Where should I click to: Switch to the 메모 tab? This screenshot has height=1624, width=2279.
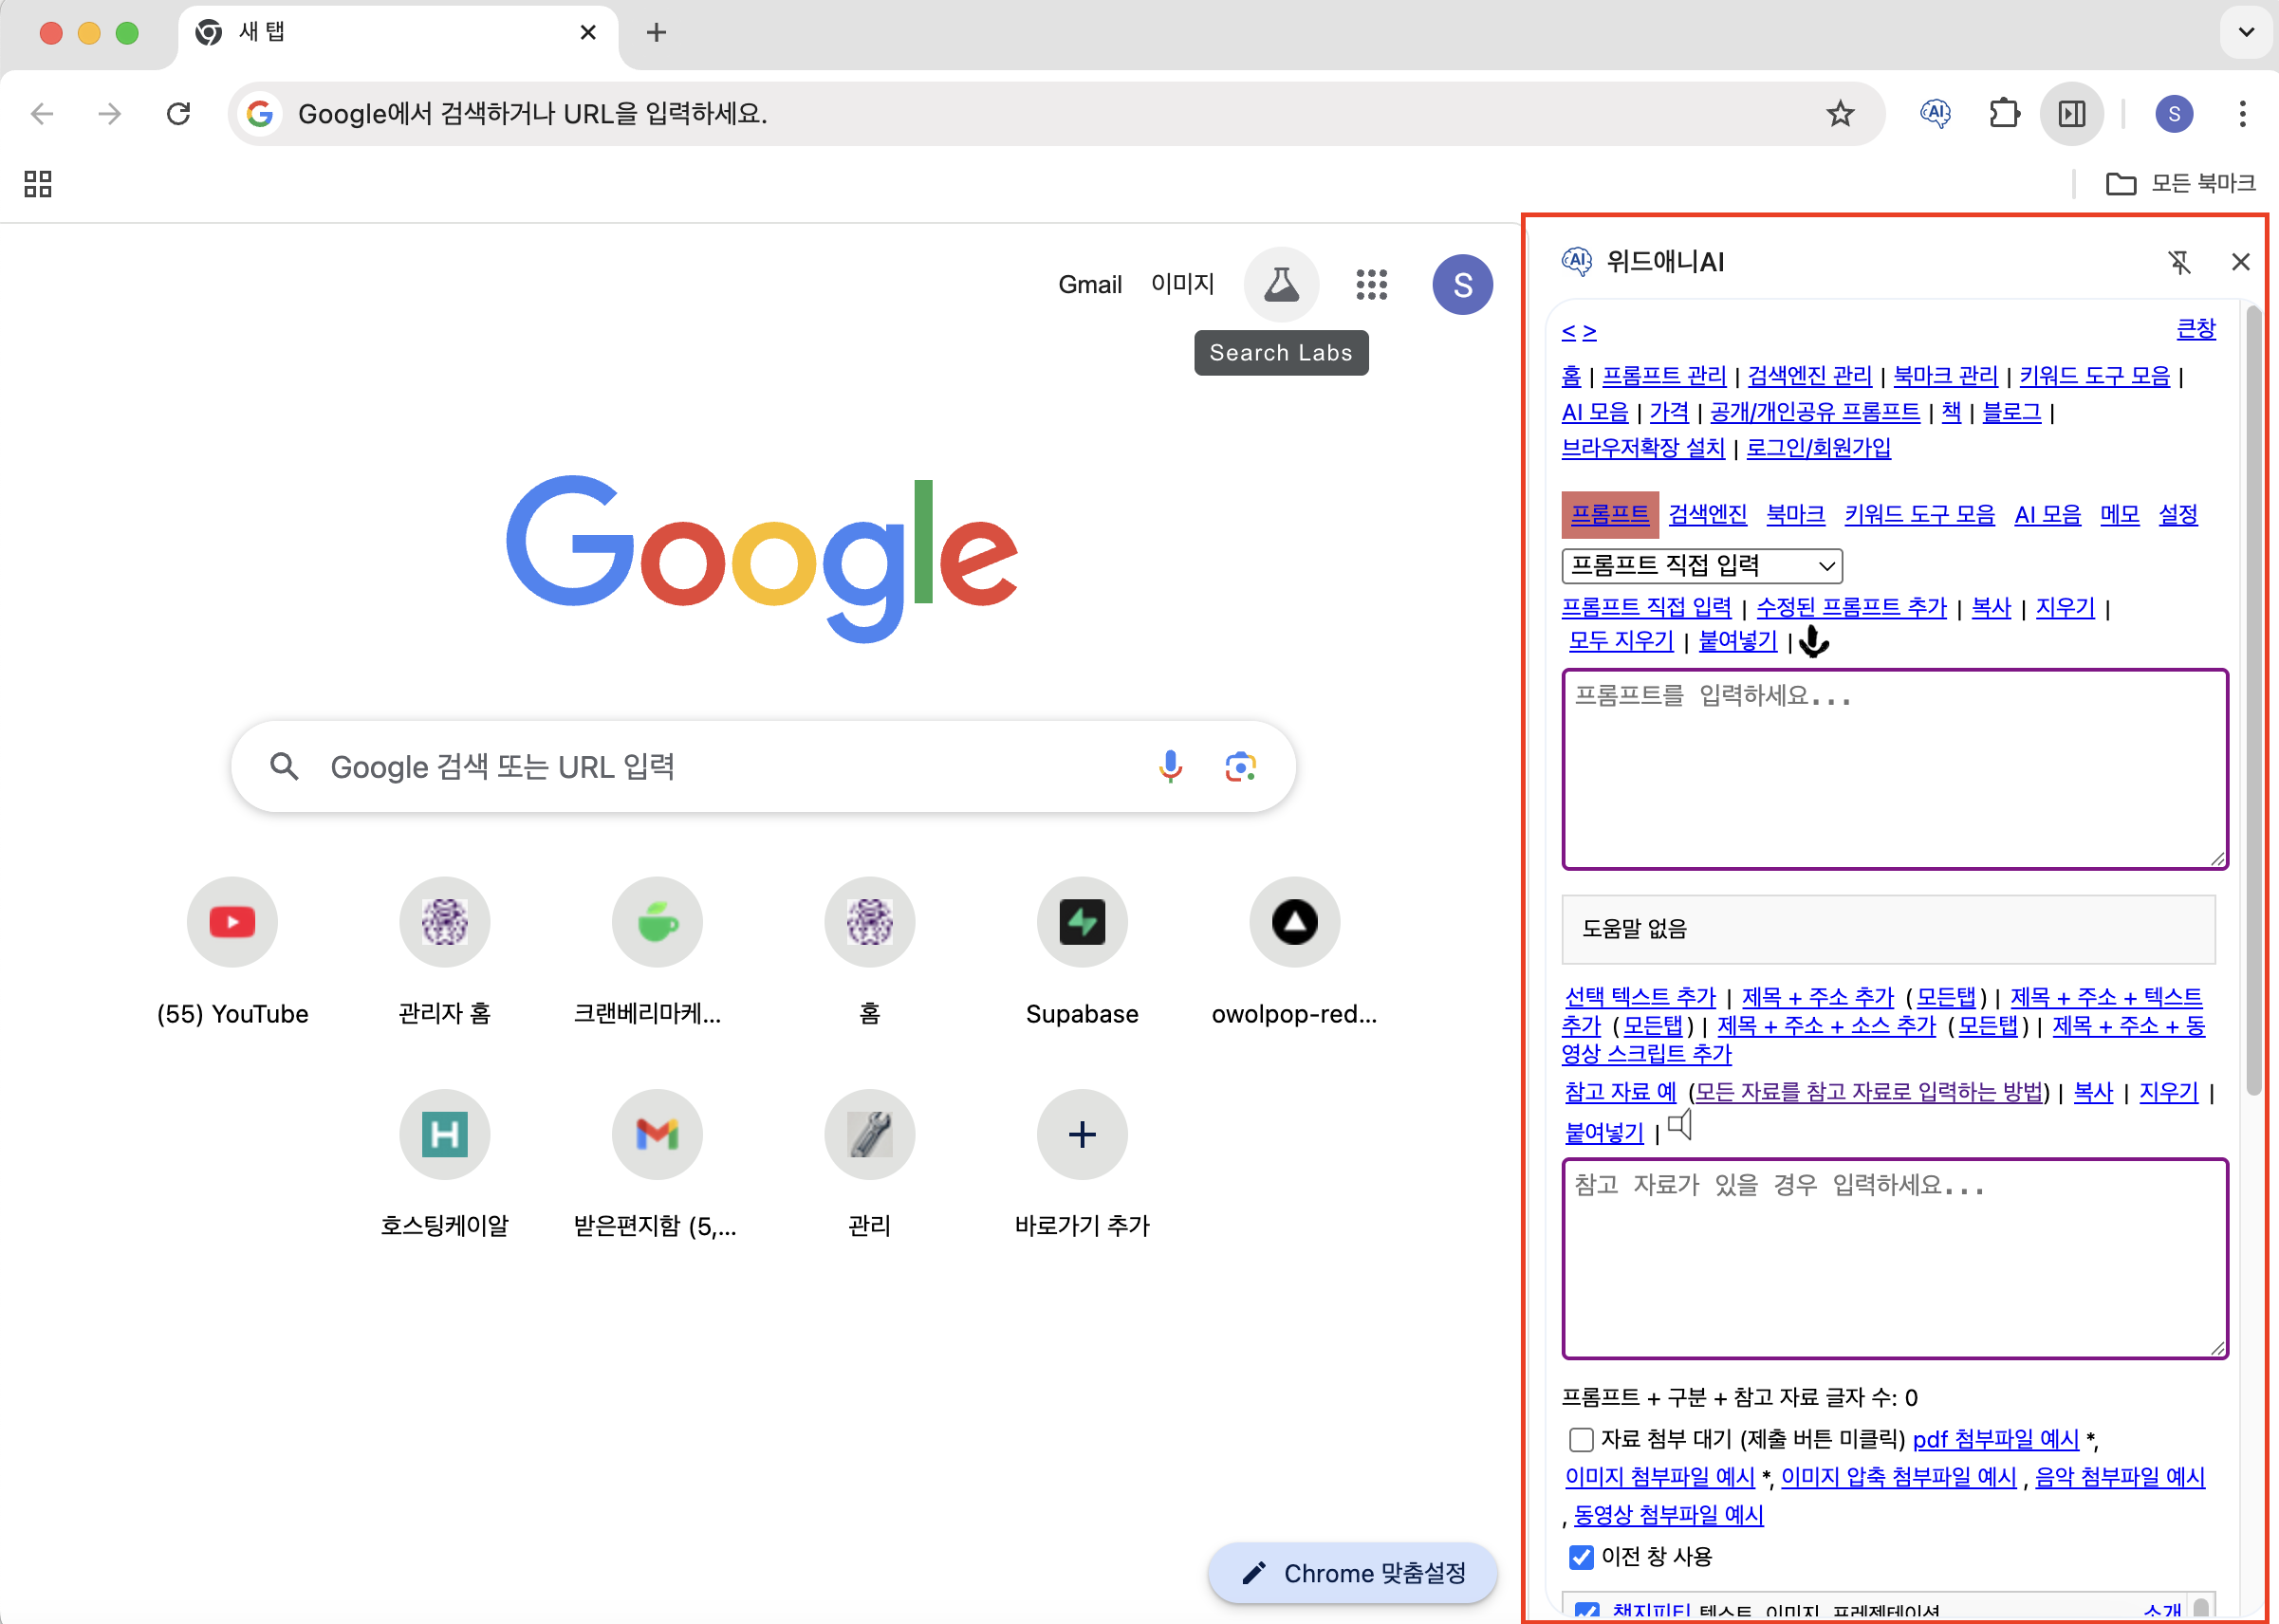[x=2119, y=515]
